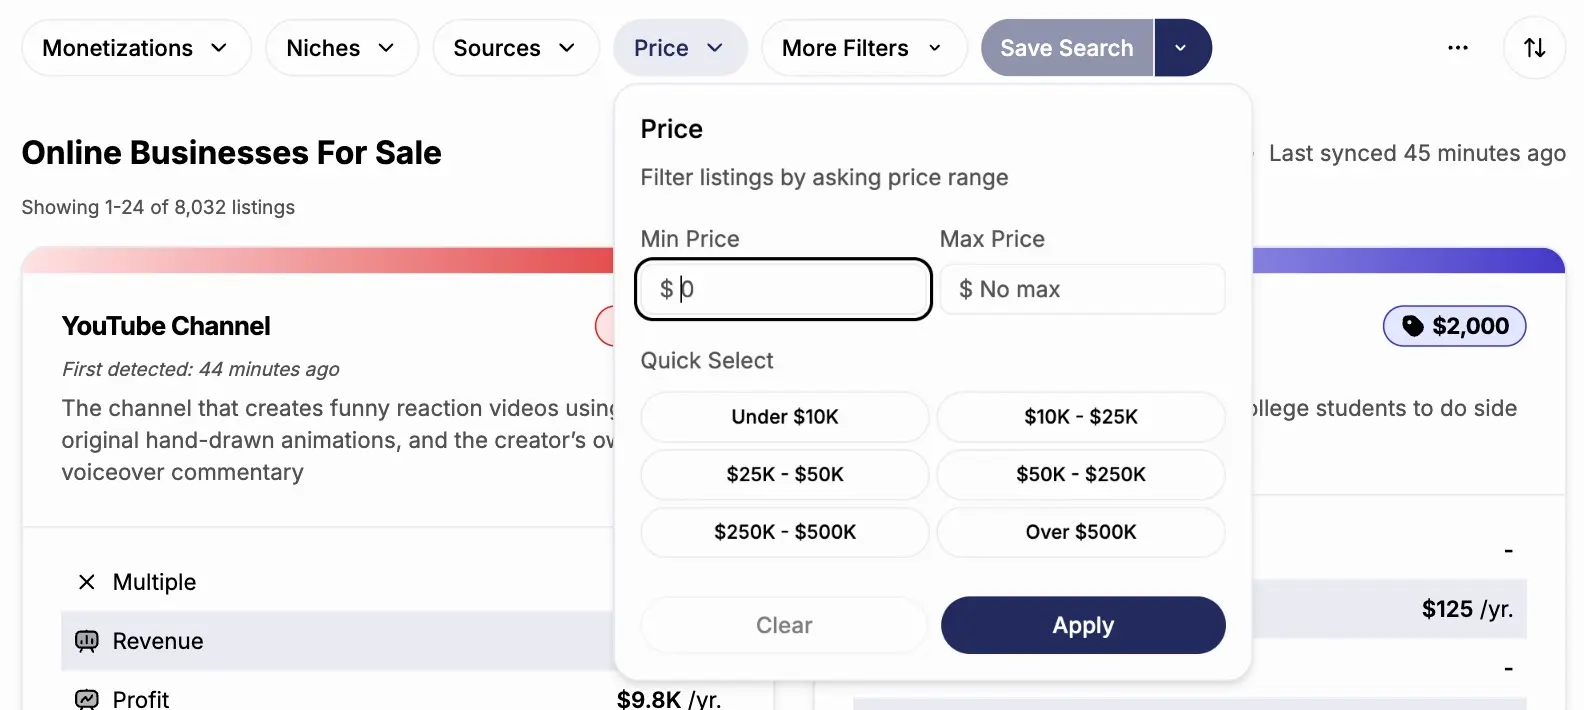This screenshot has height=710, width=1584.
Task: Clear the price filter
Action: point(784,625)
